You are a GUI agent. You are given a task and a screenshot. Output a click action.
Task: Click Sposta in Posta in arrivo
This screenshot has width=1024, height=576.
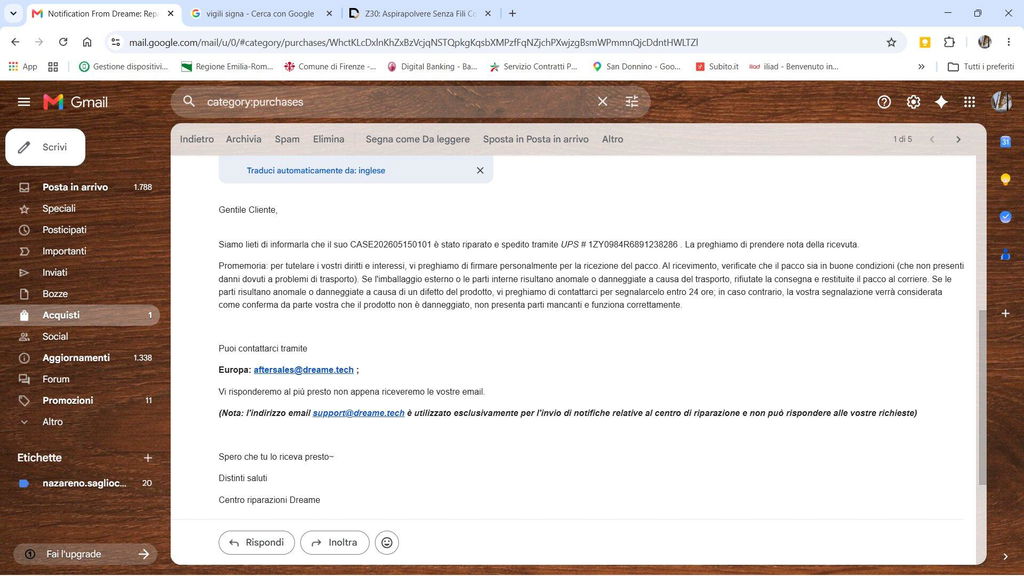[536, 139]
